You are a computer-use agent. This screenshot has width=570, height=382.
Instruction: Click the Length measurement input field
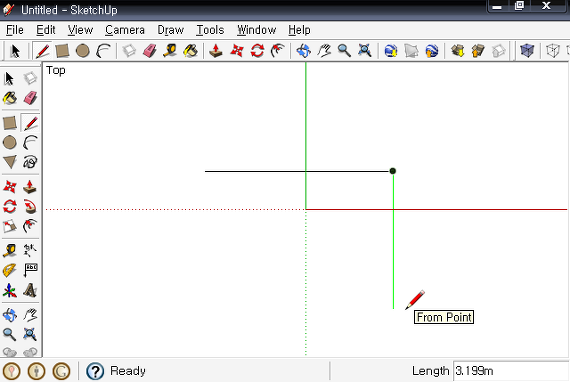511,371
